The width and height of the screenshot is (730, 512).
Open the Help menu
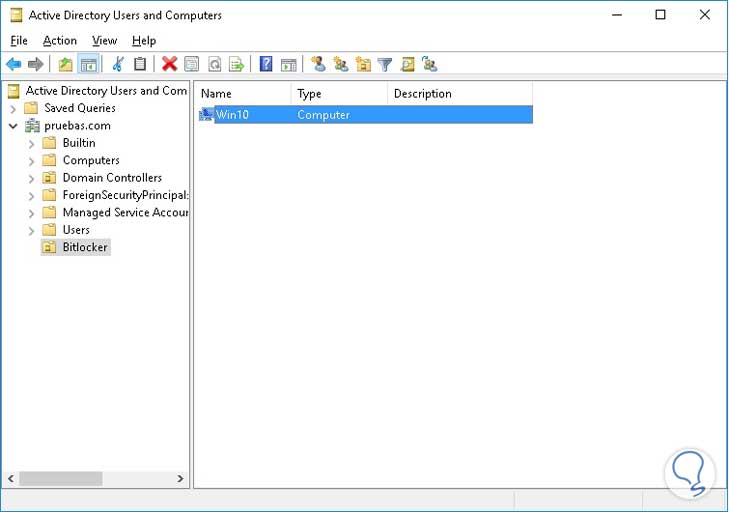144,40
